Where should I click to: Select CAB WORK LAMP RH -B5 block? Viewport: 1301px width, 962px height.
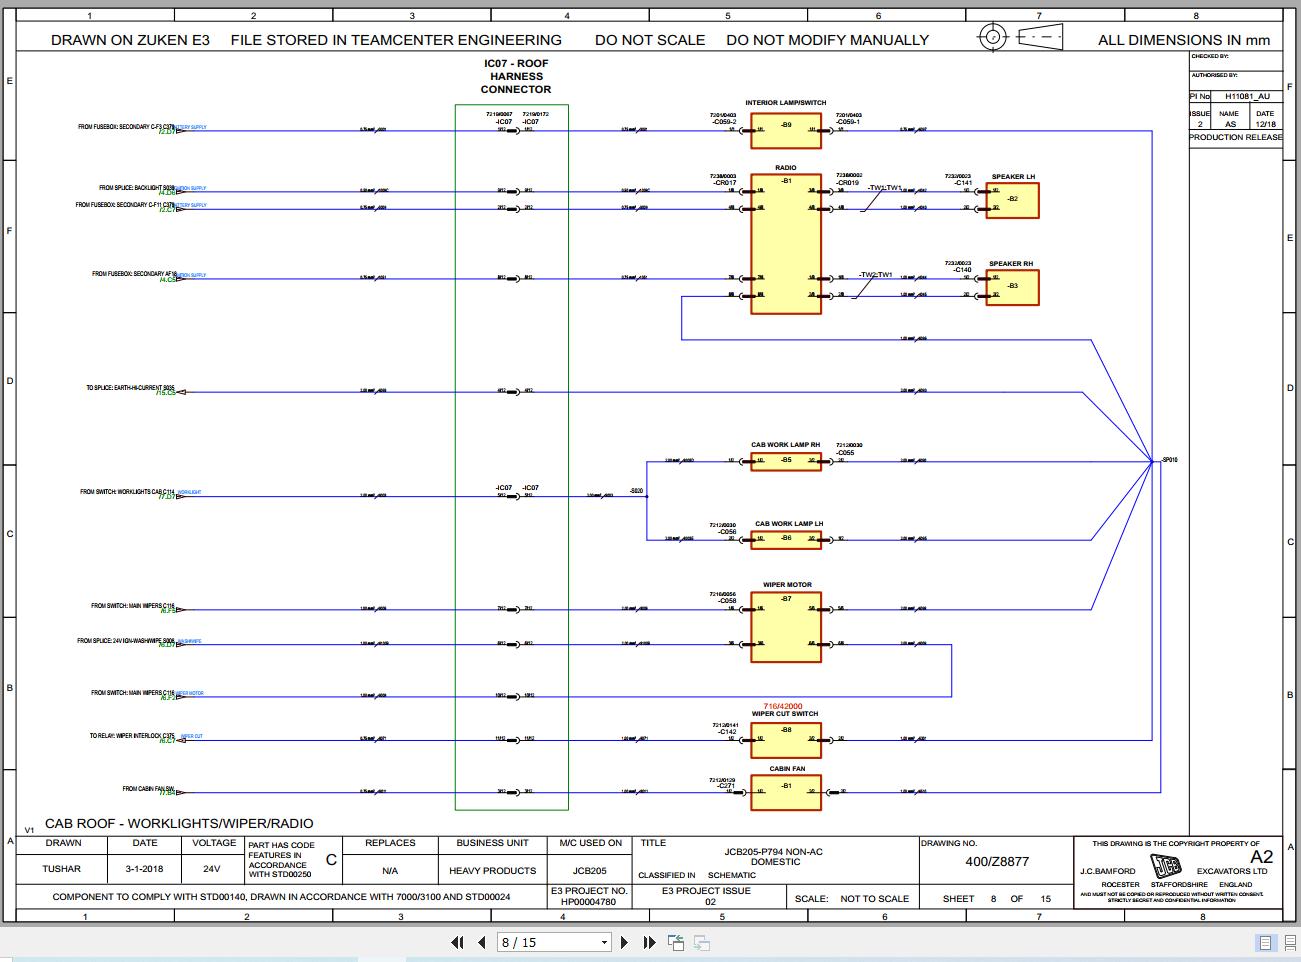[x=786, y=460]
